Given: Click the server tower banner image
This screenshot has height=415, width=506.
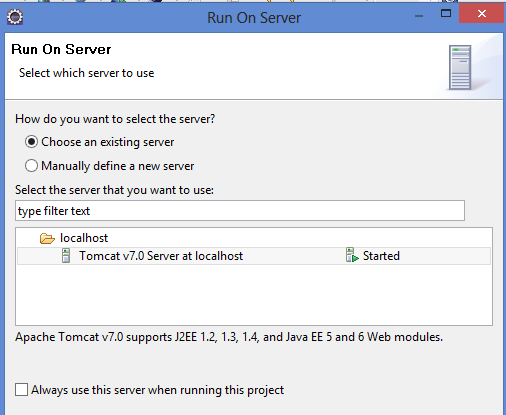Looking at the screenshot, I should 460,68.
